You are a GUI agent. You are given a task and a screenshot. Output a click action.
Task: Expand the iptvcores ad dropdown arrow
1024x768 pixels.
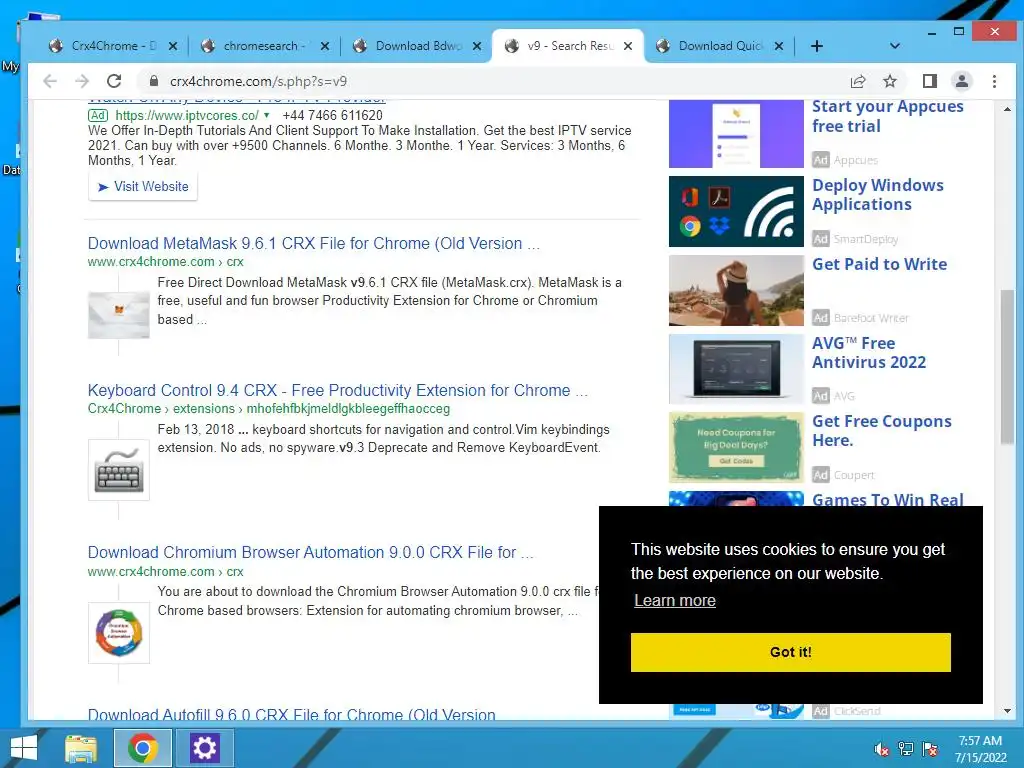click(266, 115)
